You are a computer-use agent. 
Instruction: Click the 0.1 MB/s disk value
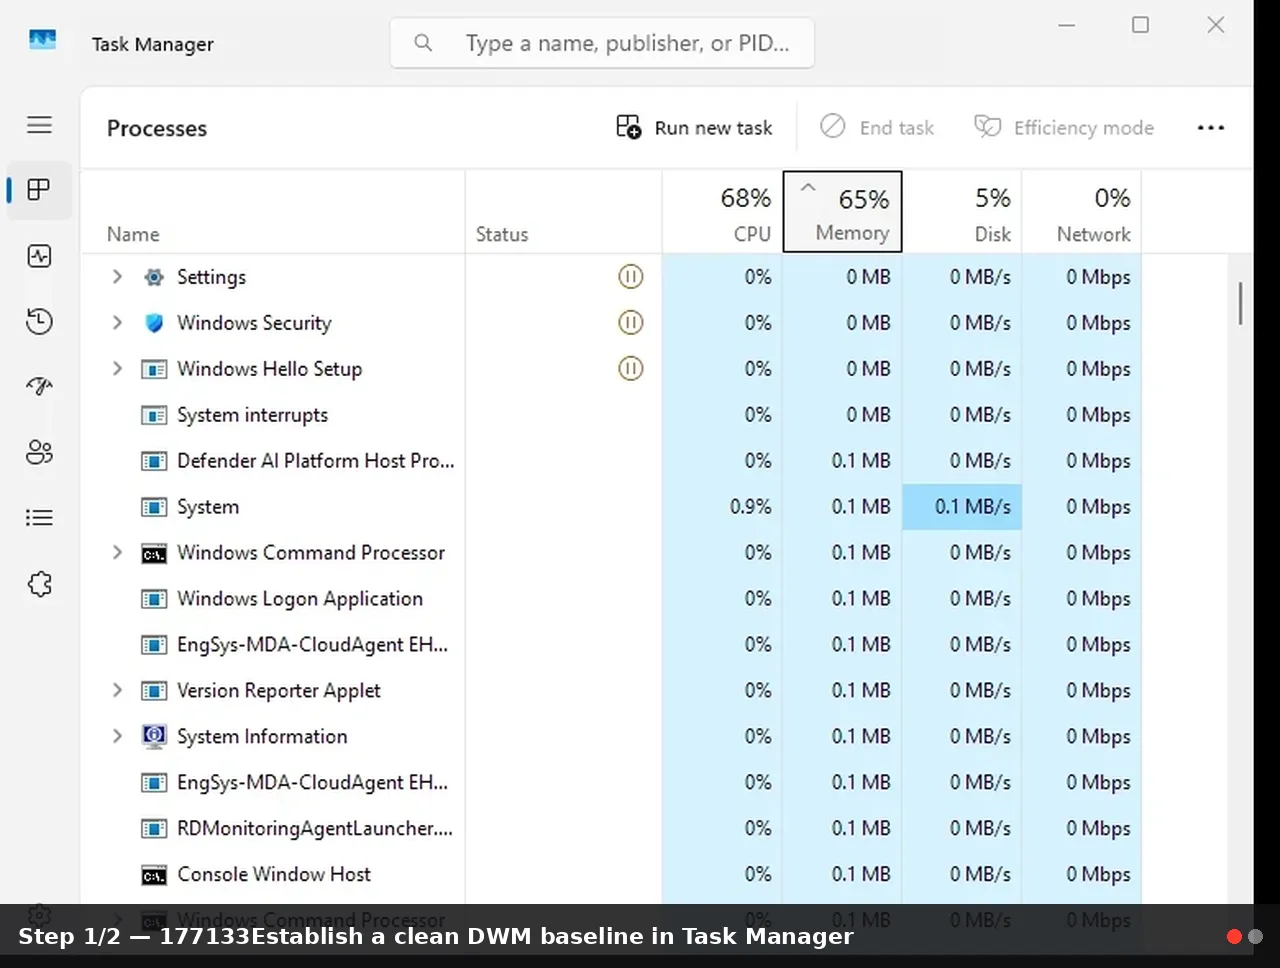(973, 507)
